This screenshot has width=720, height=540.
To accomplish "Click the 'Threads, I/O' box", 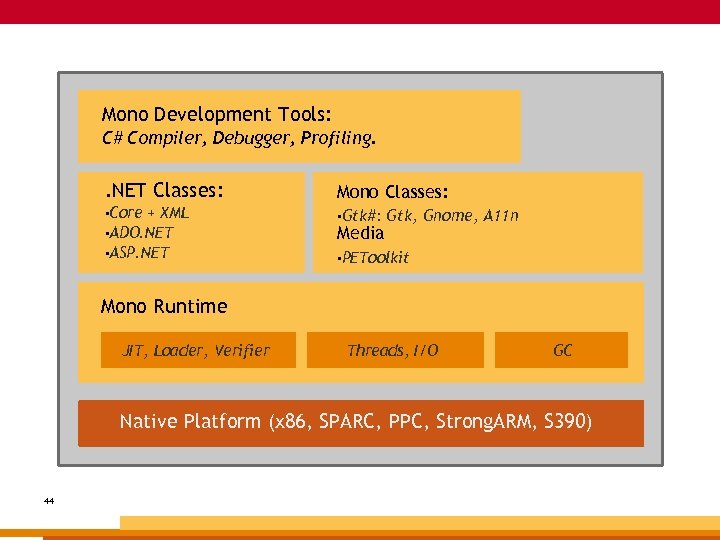I will 395,350.
